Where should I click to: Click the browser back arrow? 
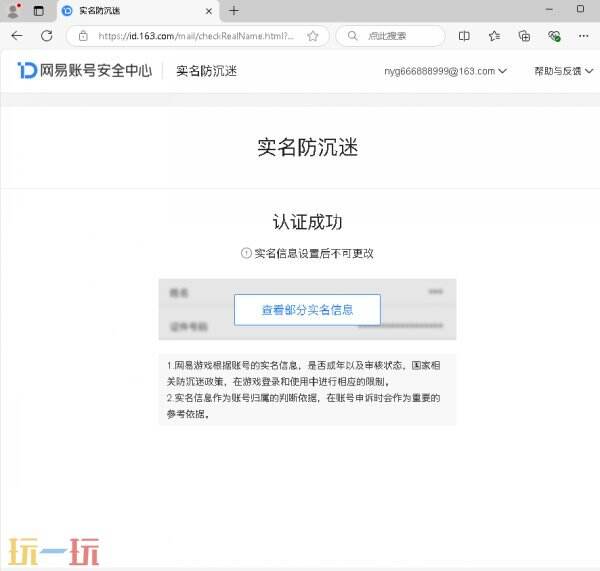(x=17, y=36)
